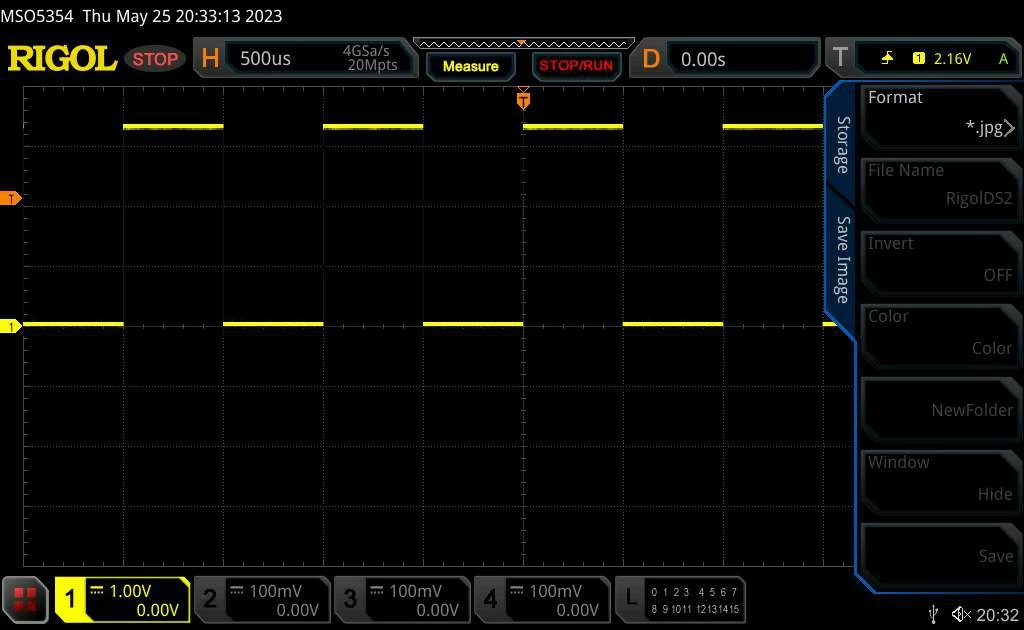The height and width of the screenshot is (630, 1024).
Task: Open the red four-square function navigation icon
Action: (25, 600)
